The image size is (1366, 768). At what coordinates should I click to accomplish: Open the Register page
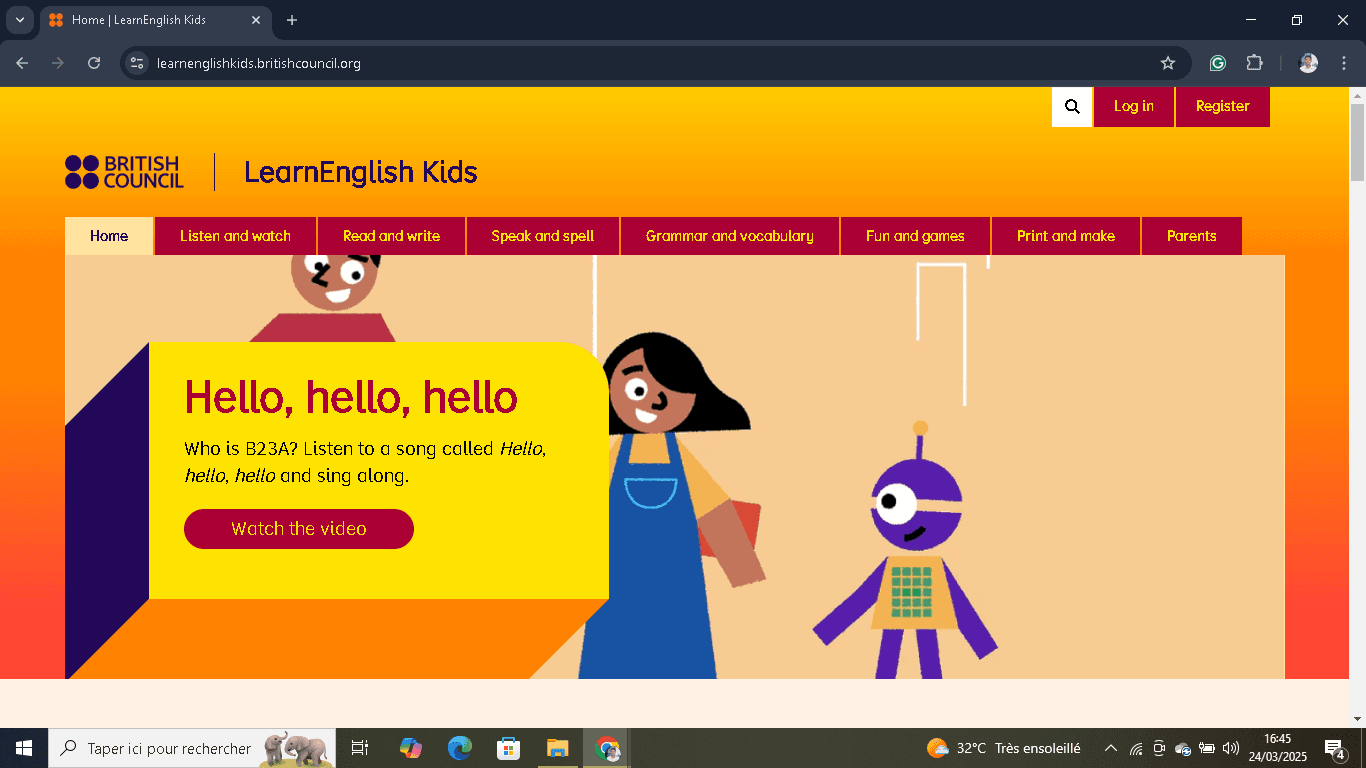point(1222,106)
